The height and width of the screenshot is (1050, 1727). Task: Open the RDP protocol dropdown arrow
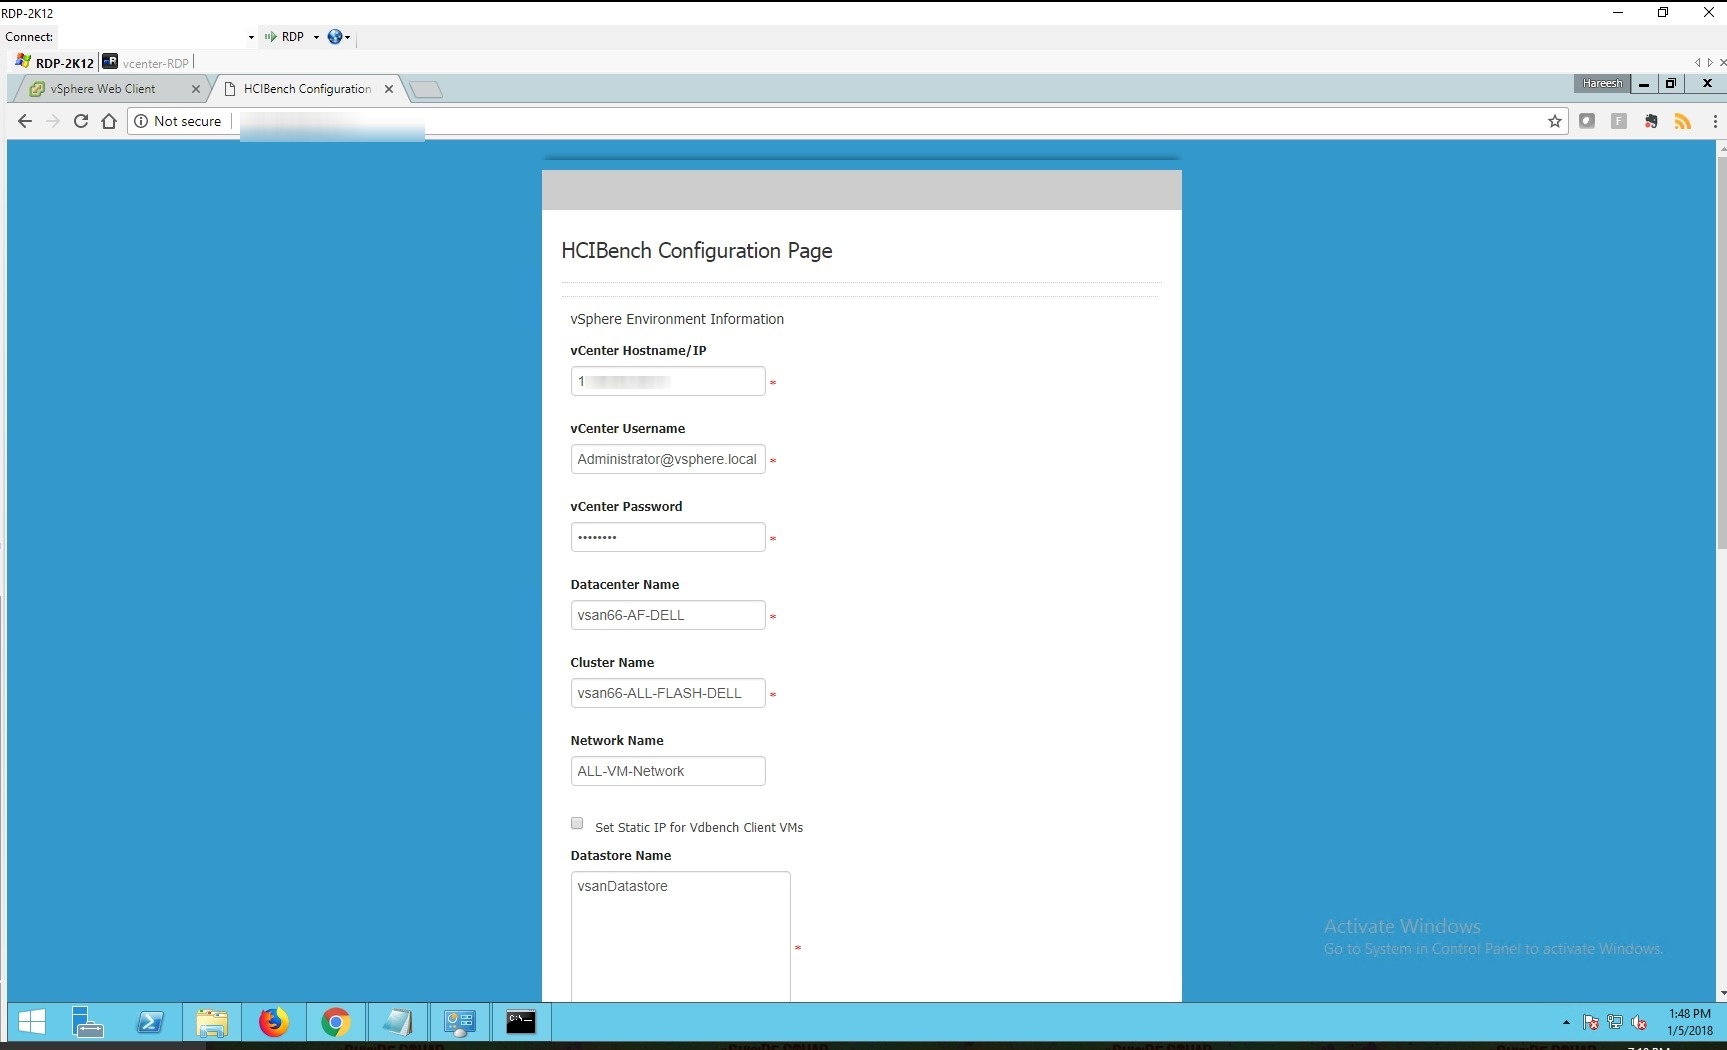pos(316,37)
